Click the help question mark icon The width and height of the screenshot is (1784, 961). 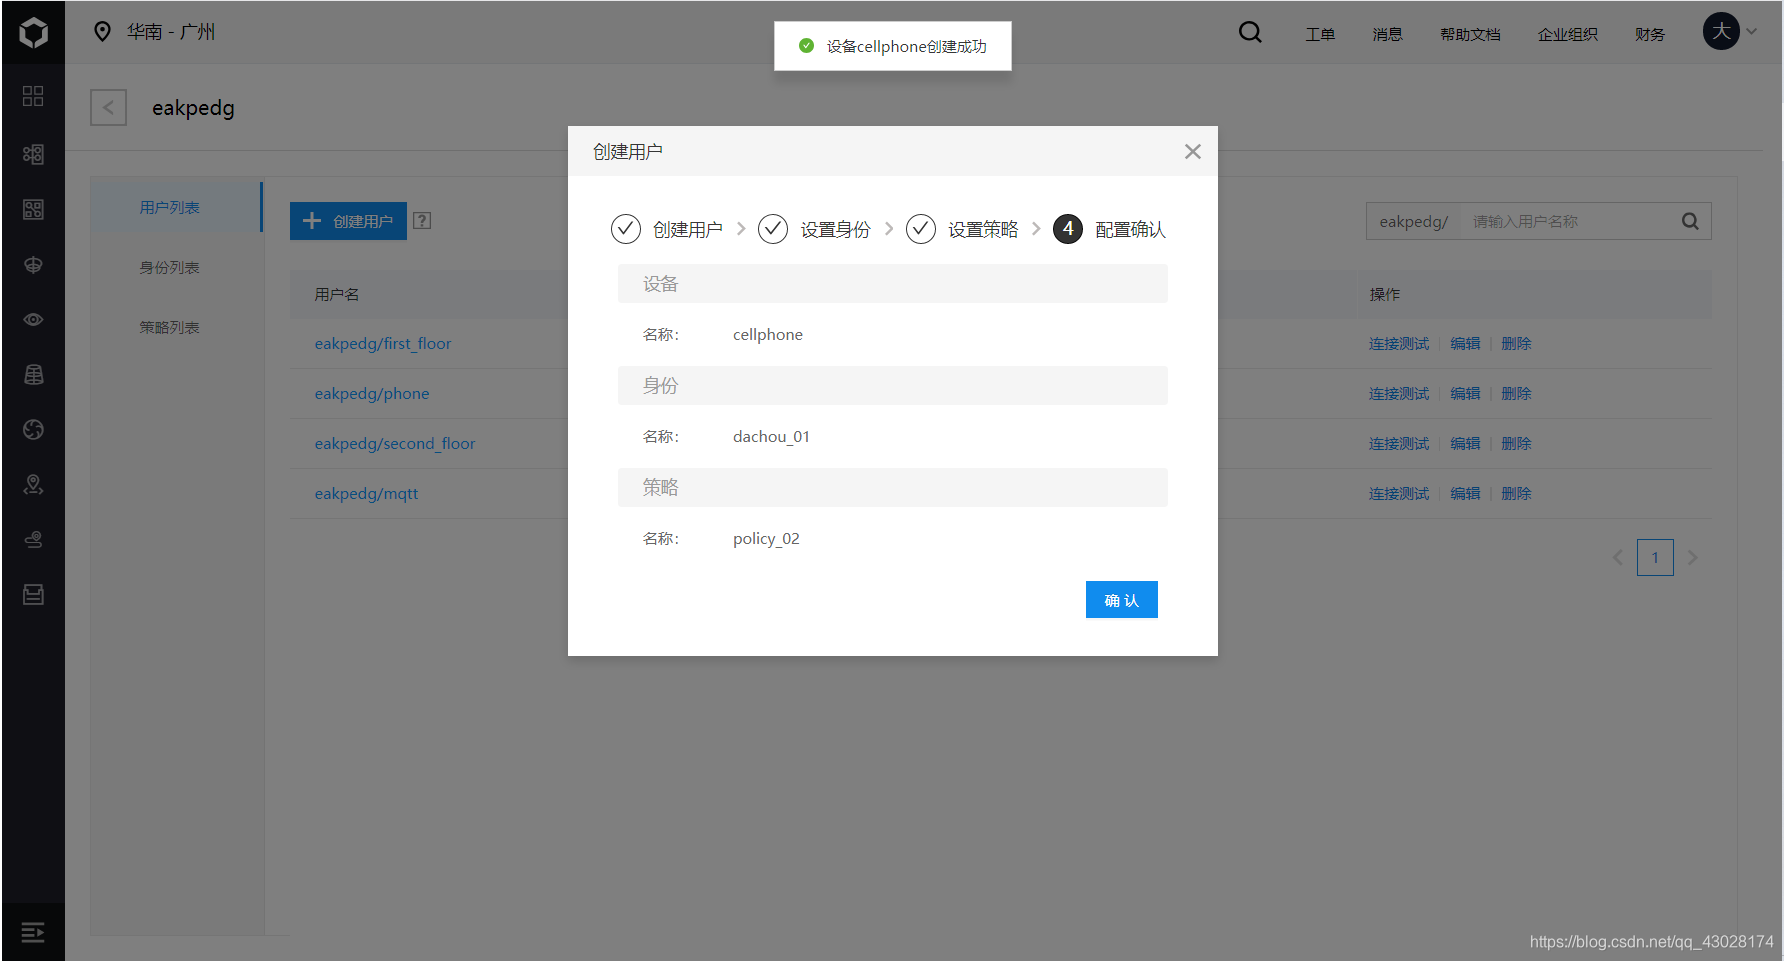(422, 220)
